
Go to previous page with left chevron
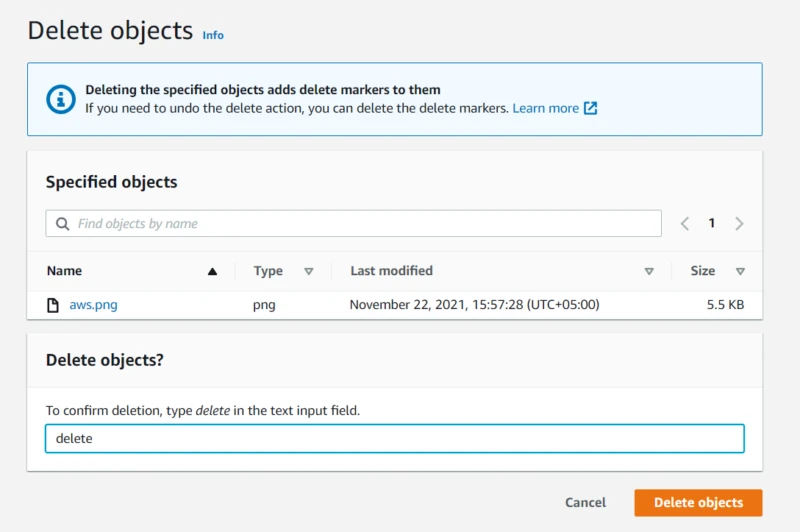point(685,223)
